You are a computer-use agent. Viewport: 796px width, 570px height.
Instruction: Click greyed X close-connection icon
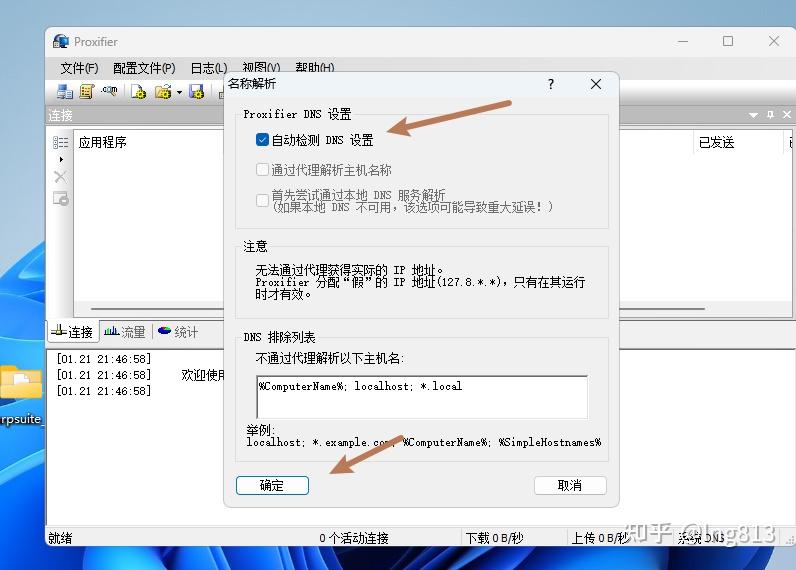60,177
